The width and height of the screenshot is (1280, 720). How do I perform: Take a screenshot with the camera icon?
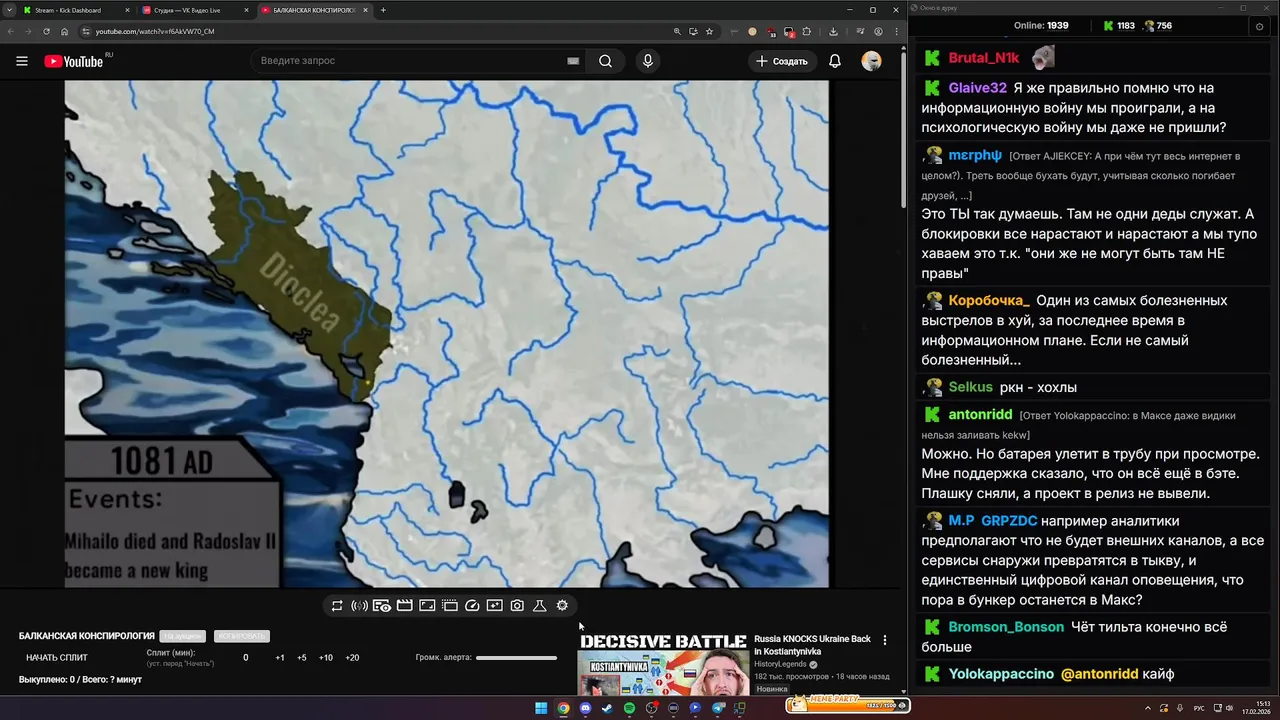click(517, 605)
